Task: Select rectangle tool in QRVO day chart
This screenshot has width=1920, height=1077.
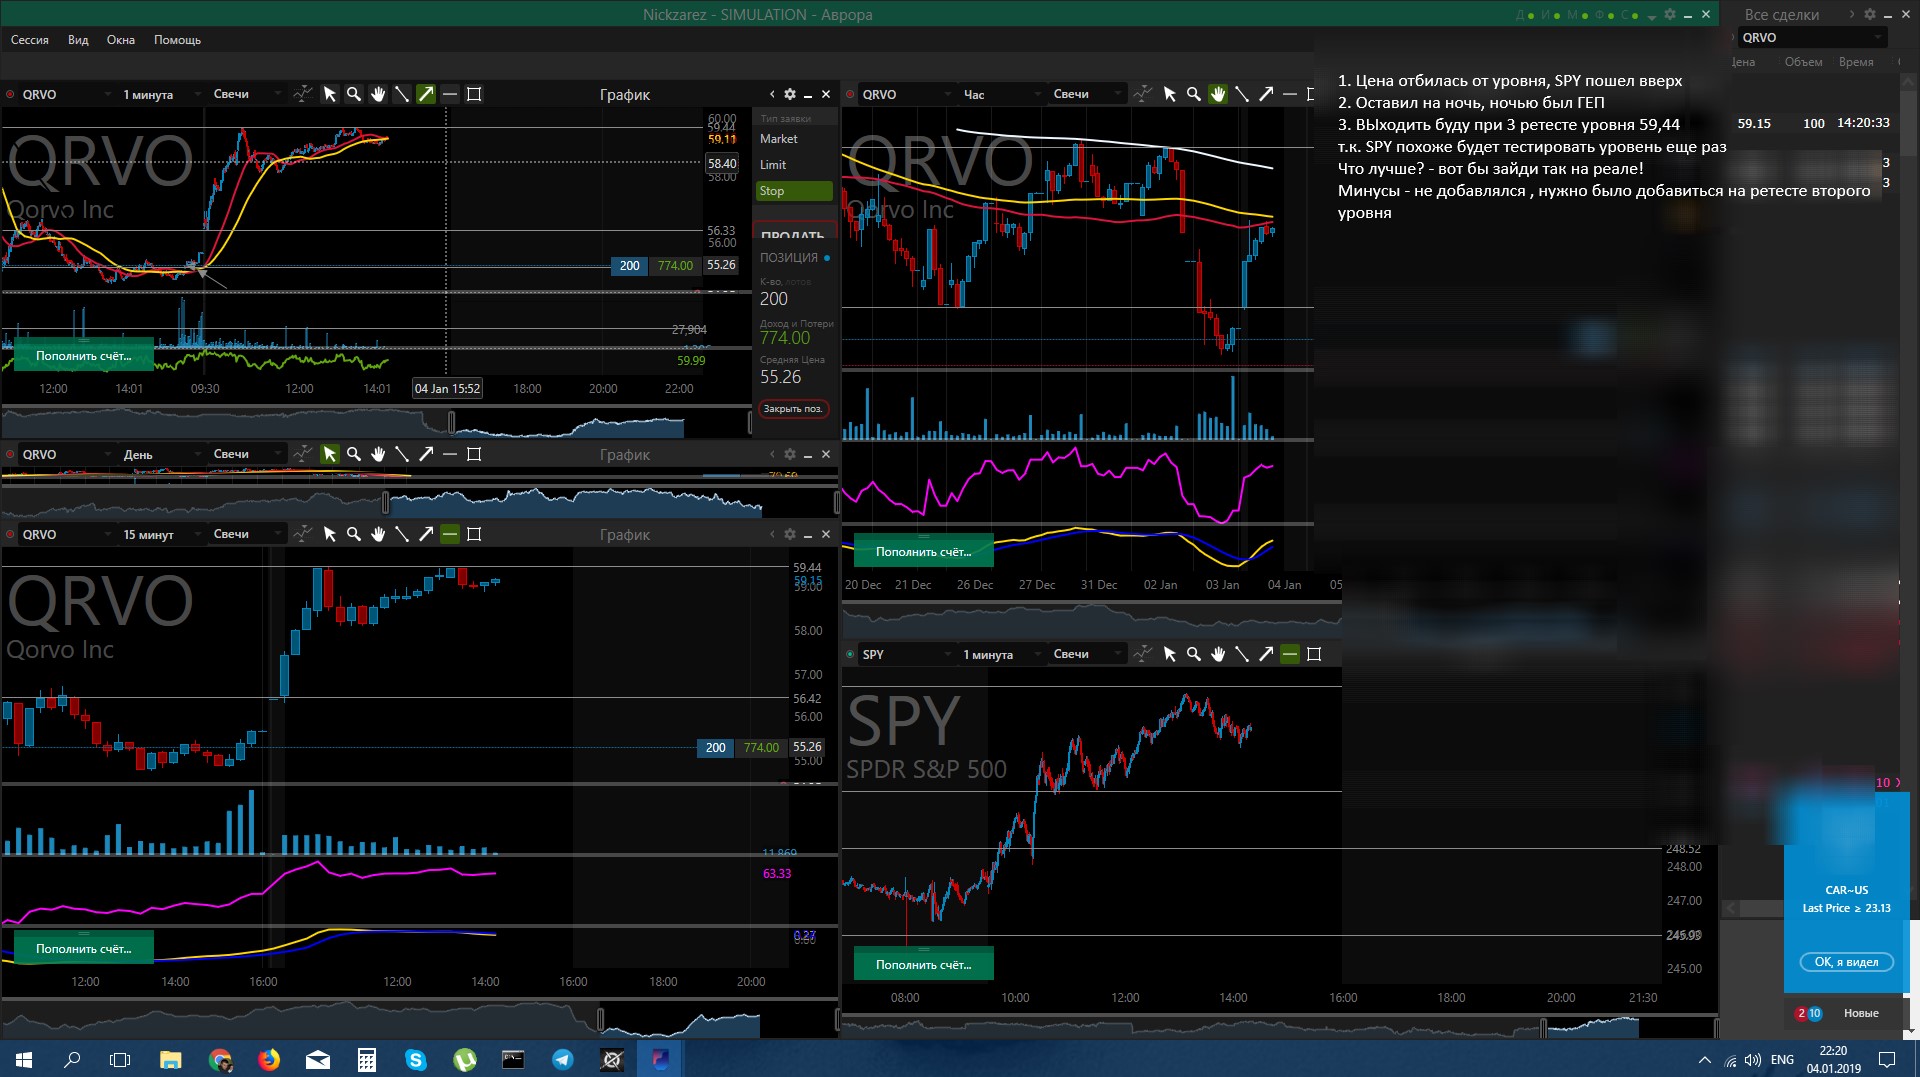Action: [x=474, y=454]
